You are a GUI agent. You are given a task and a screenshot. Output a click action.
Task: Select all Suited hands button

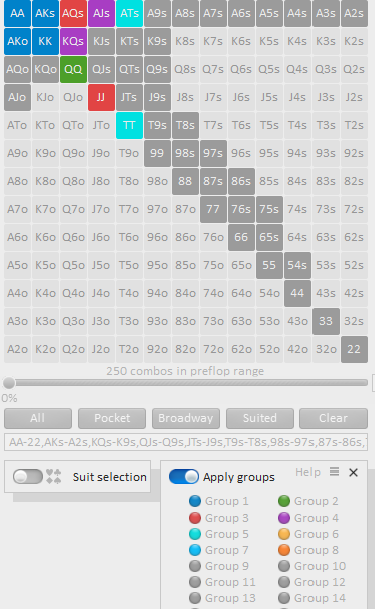pos(260,418)
